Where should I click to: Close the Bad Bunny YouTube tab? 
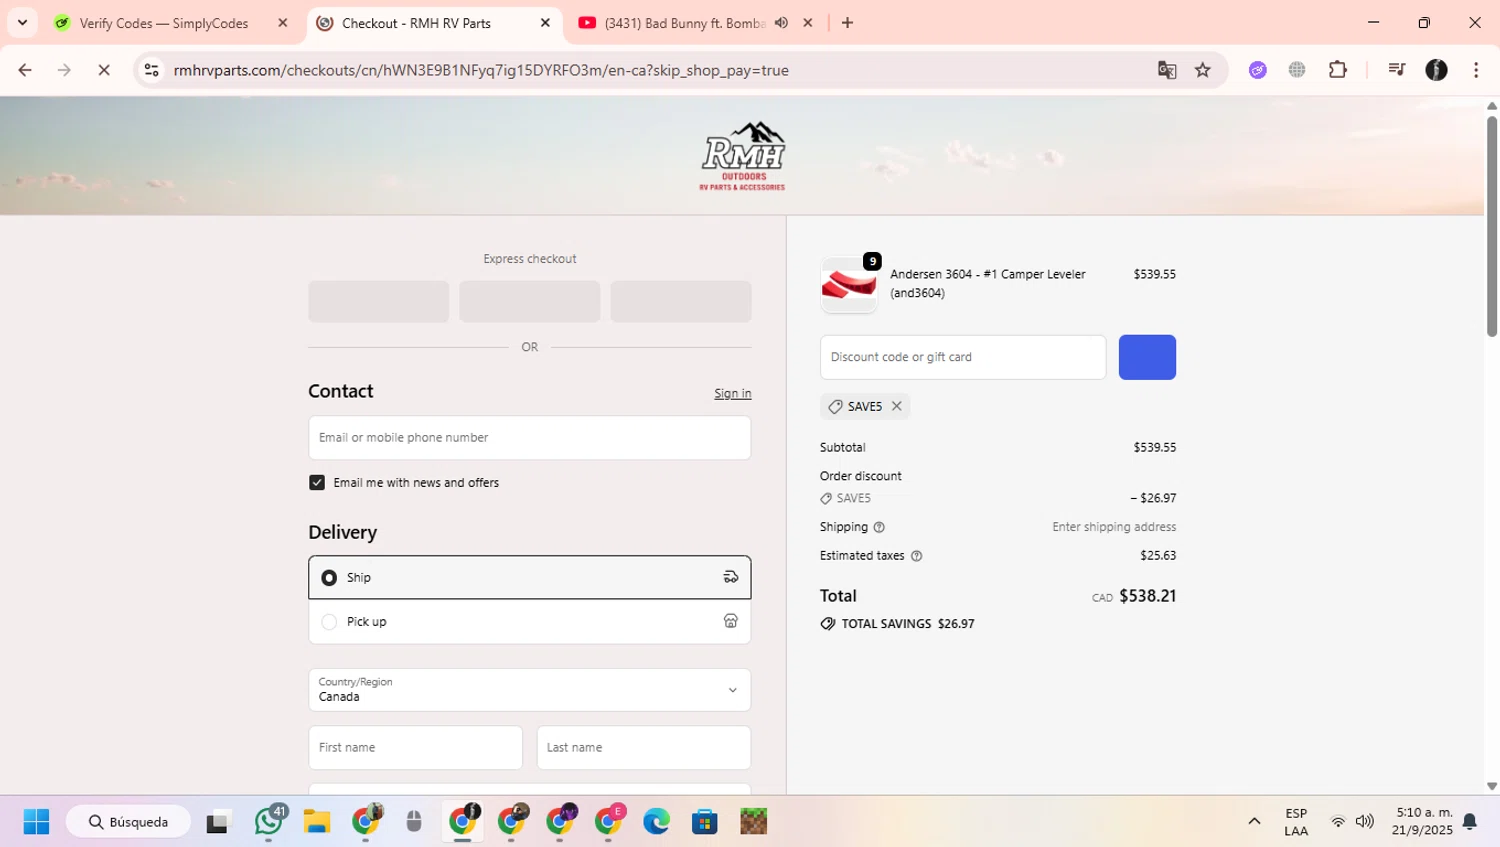[x=808, y=23]
